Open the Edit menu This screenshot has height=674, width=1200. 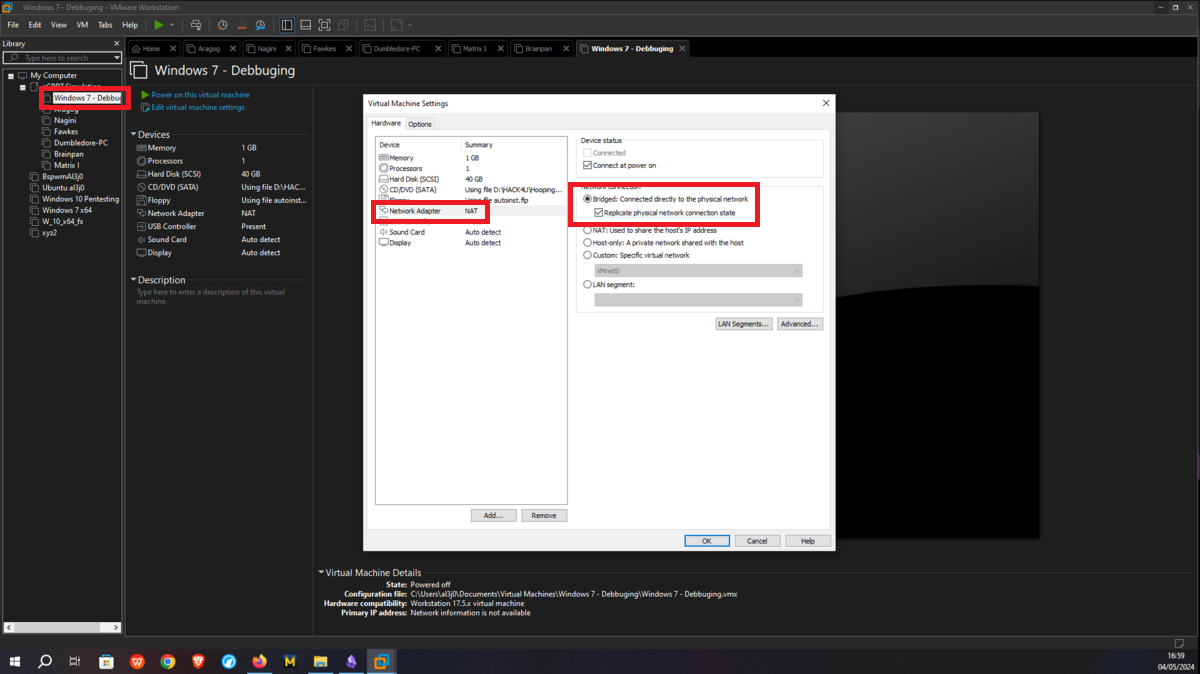[35, 25]
